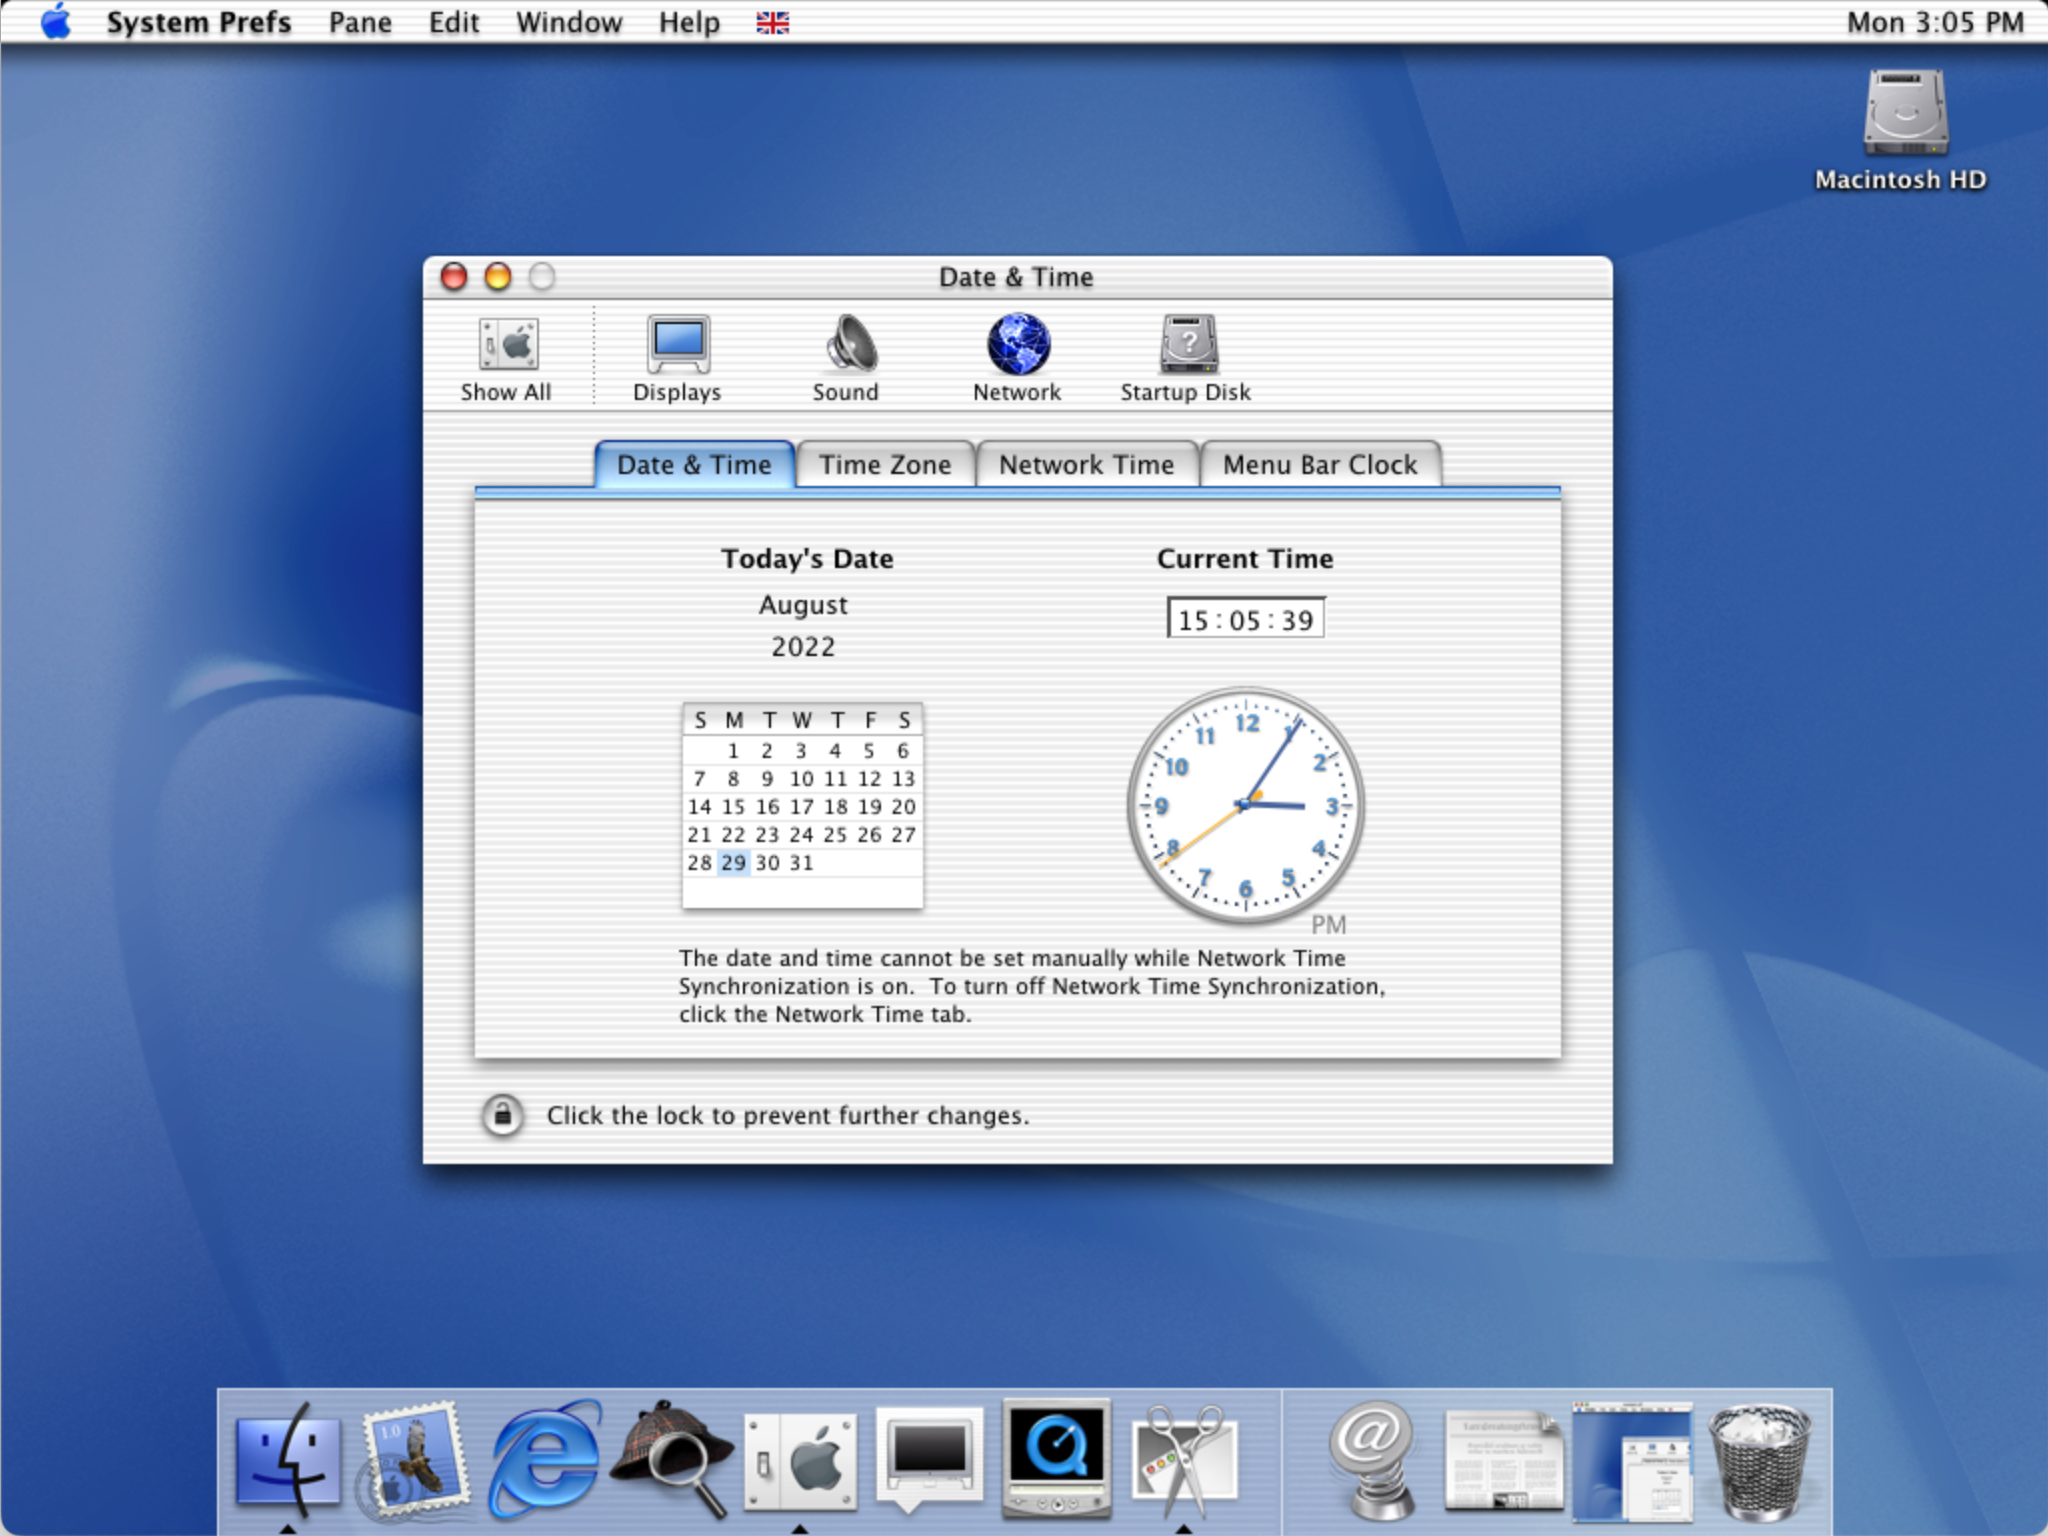The image size is (2048, 1536).
Task: Click the British flag keyboard menu
Action: pos(772,22)
